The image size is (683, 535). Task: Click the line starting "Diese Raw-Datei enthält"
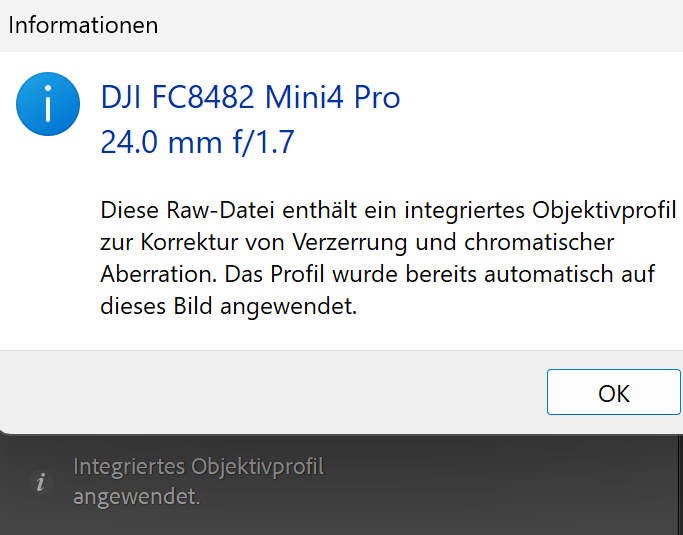click(x=388, y=212)
